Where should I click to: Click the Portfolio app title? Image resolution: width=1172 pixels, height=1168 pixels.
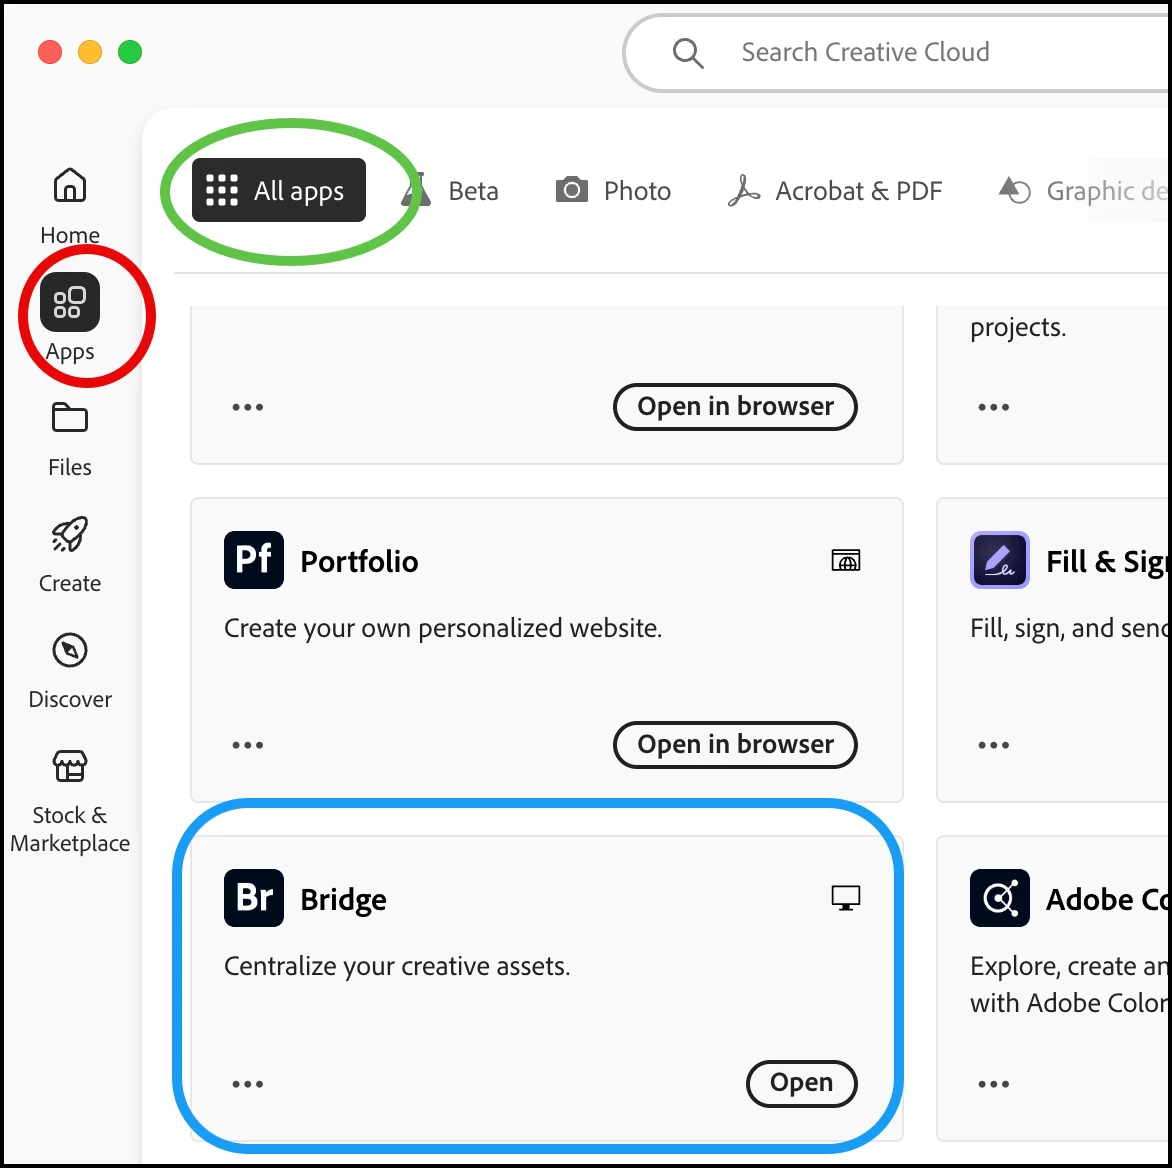point(359,561)
